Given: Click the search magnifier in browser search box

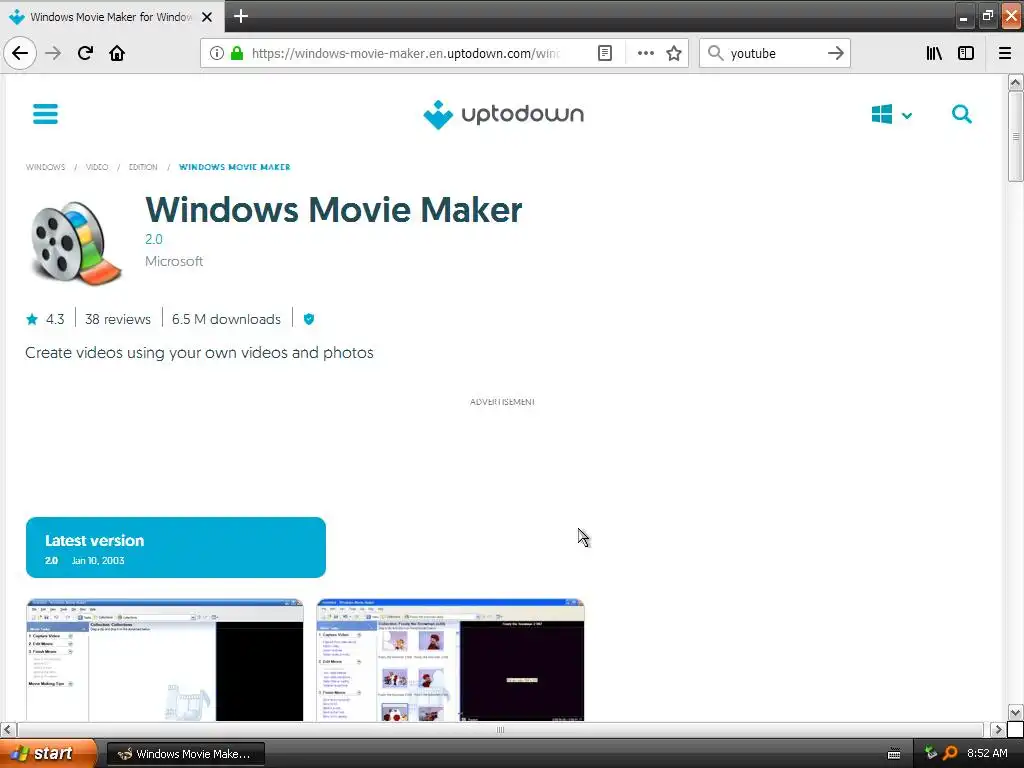Looking at the screenshot, I should click(715, 53).
